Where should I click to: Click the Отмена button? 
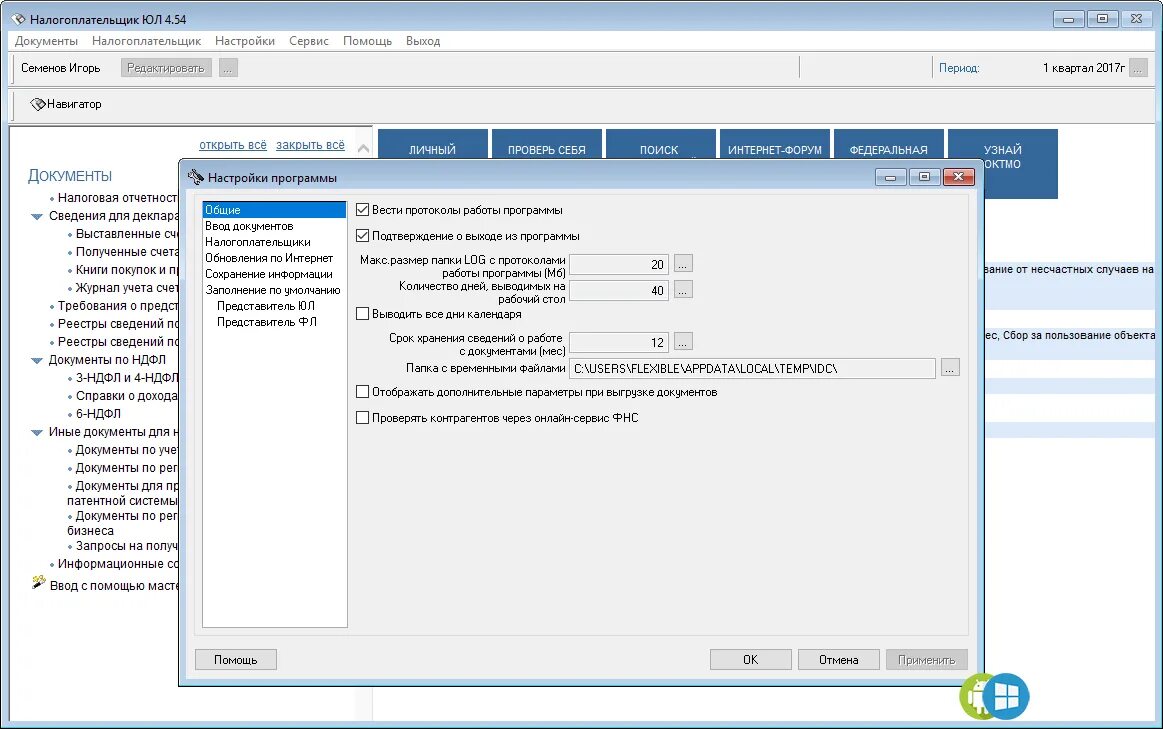pos(839,659)
